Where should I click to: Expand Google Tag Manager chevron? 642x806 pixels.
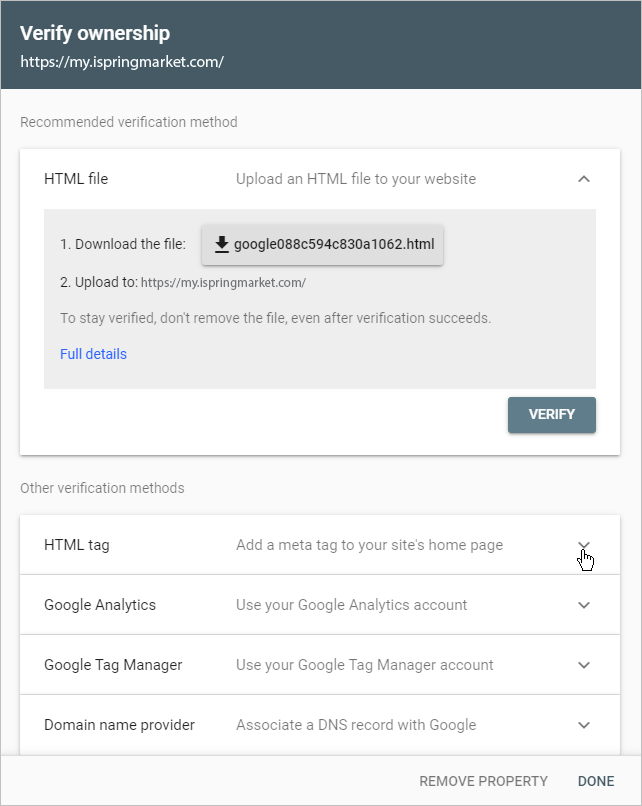pyautogui.click(x=583, y=665)
